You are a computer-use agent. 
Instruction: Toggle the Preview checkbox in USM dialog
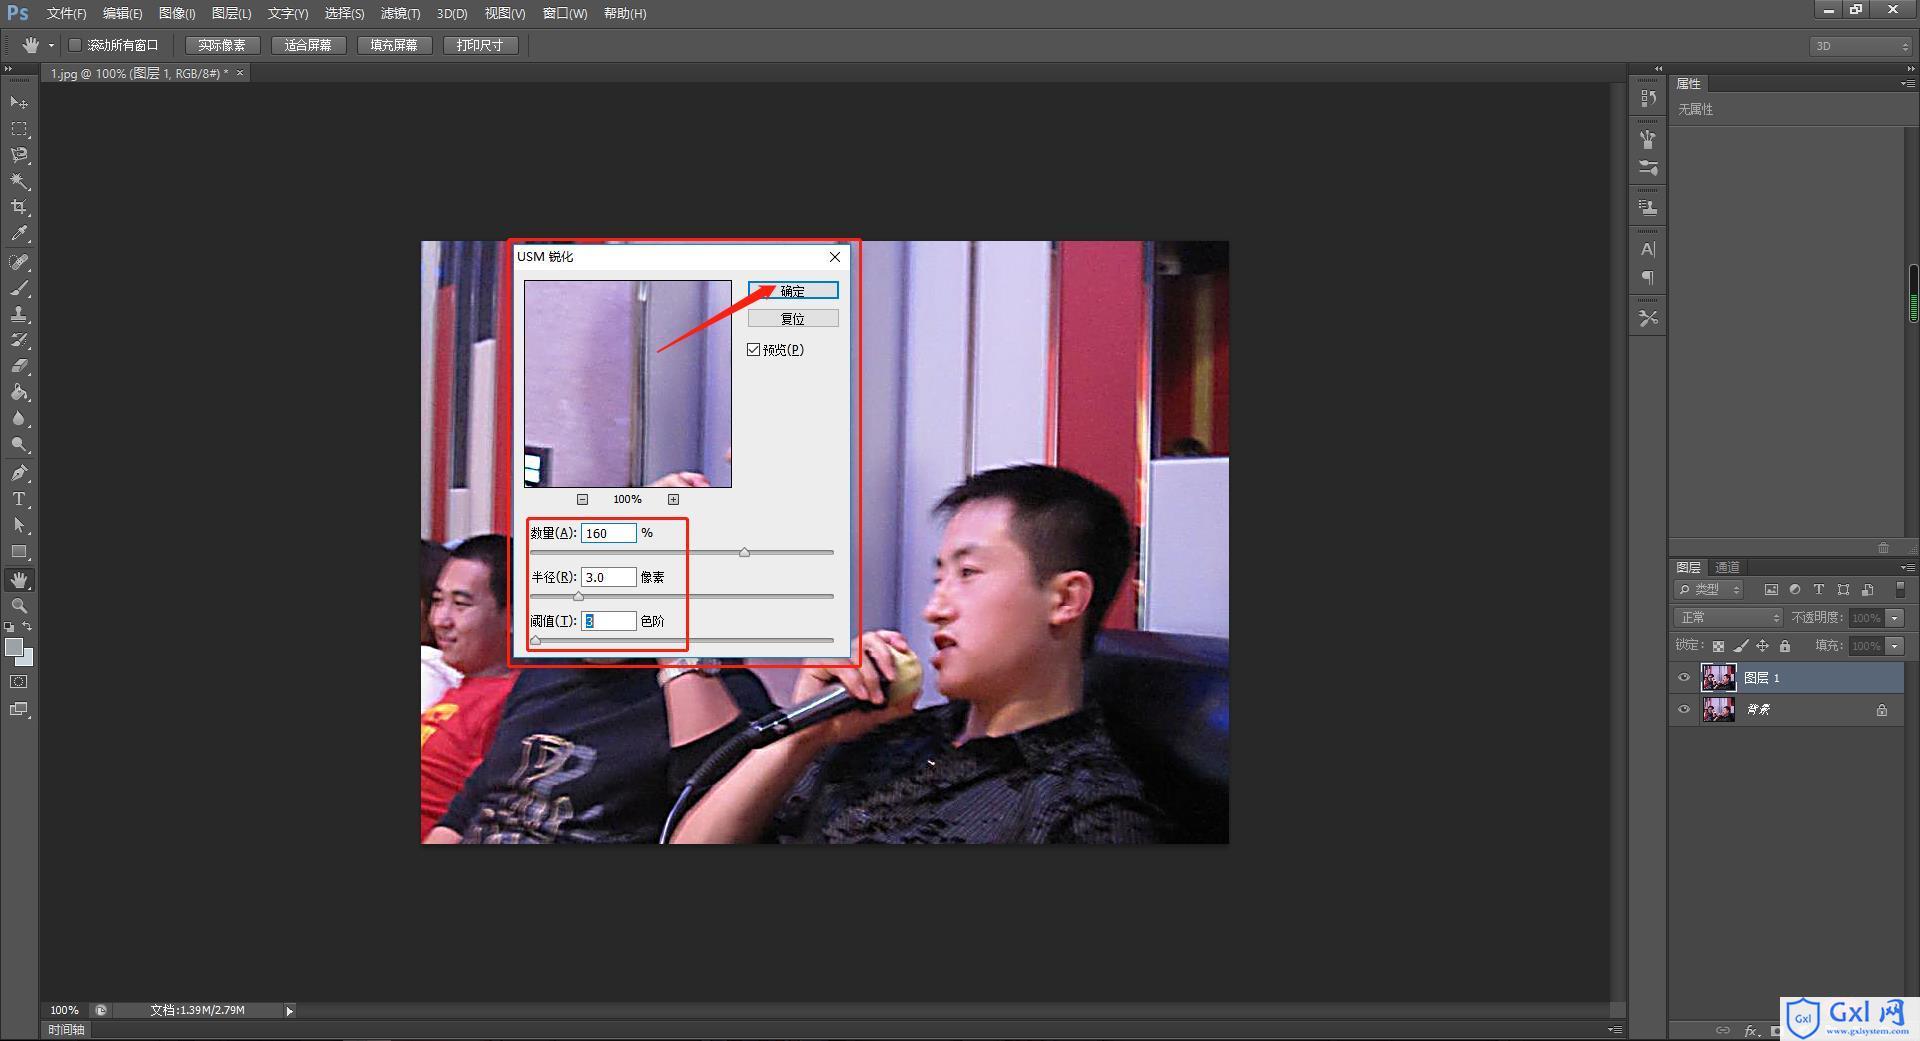pyautogui.click(x=754, y=349)
